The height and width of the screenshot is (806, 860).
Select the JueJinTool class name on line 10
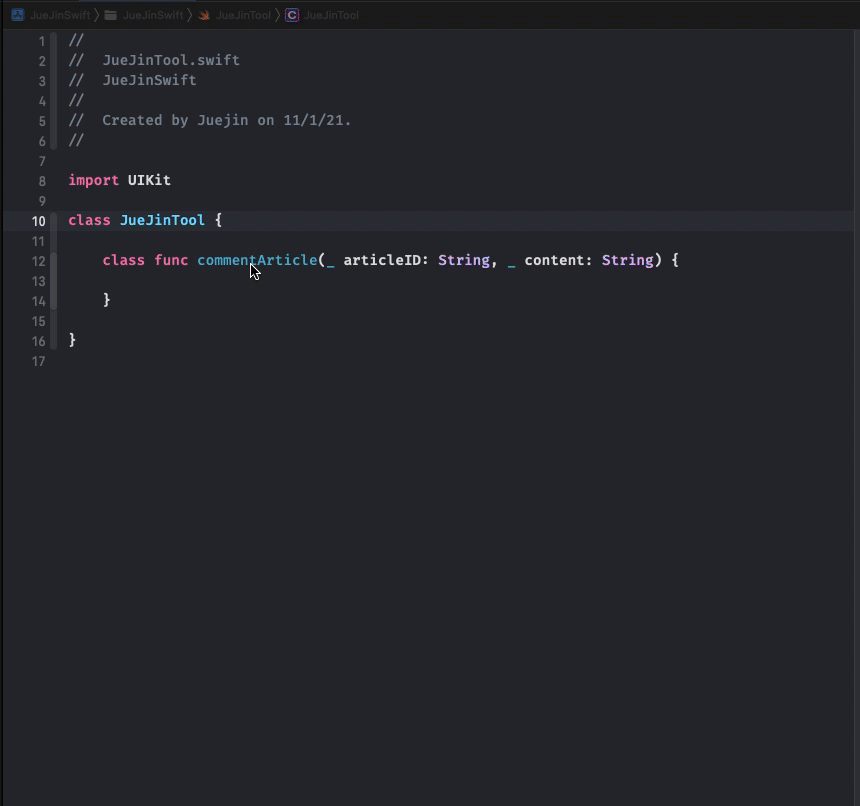point(161,220)
